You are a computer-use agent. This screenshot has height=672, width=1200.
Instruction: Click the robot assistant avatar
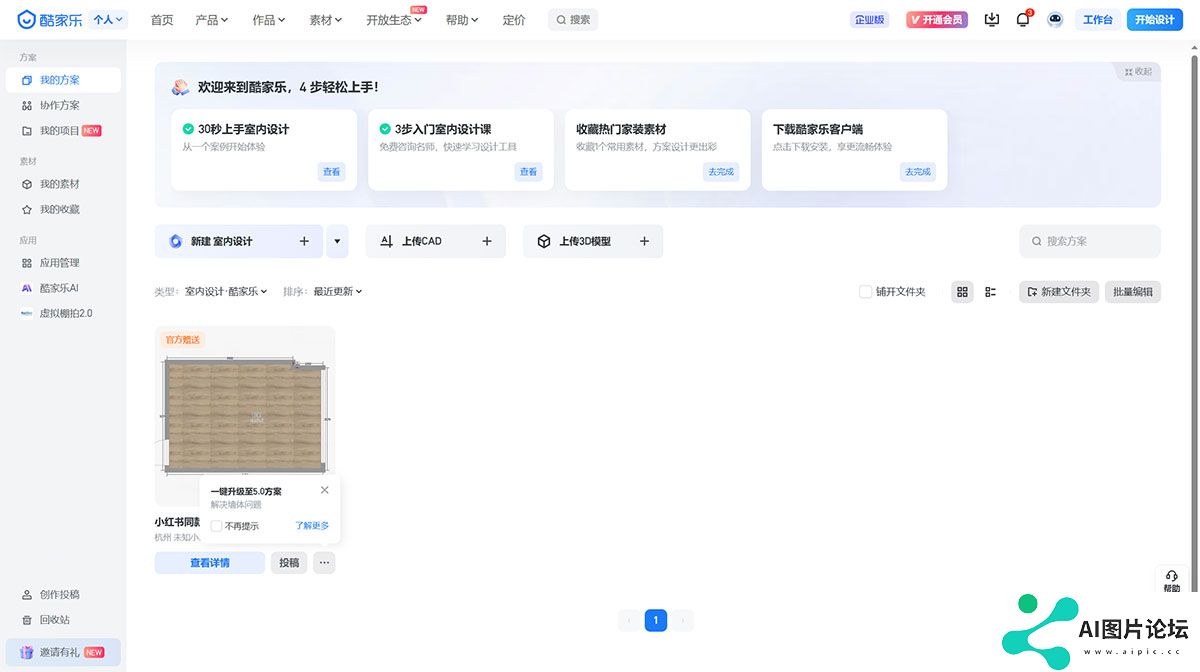(1055, 19)
